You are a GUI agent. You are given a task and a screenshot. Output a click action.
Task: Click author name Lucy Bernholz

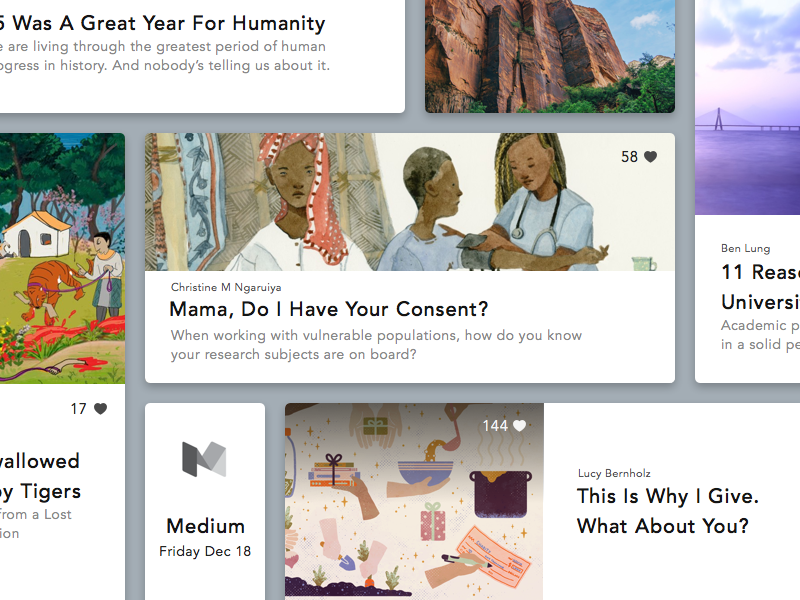pos(614,473)
